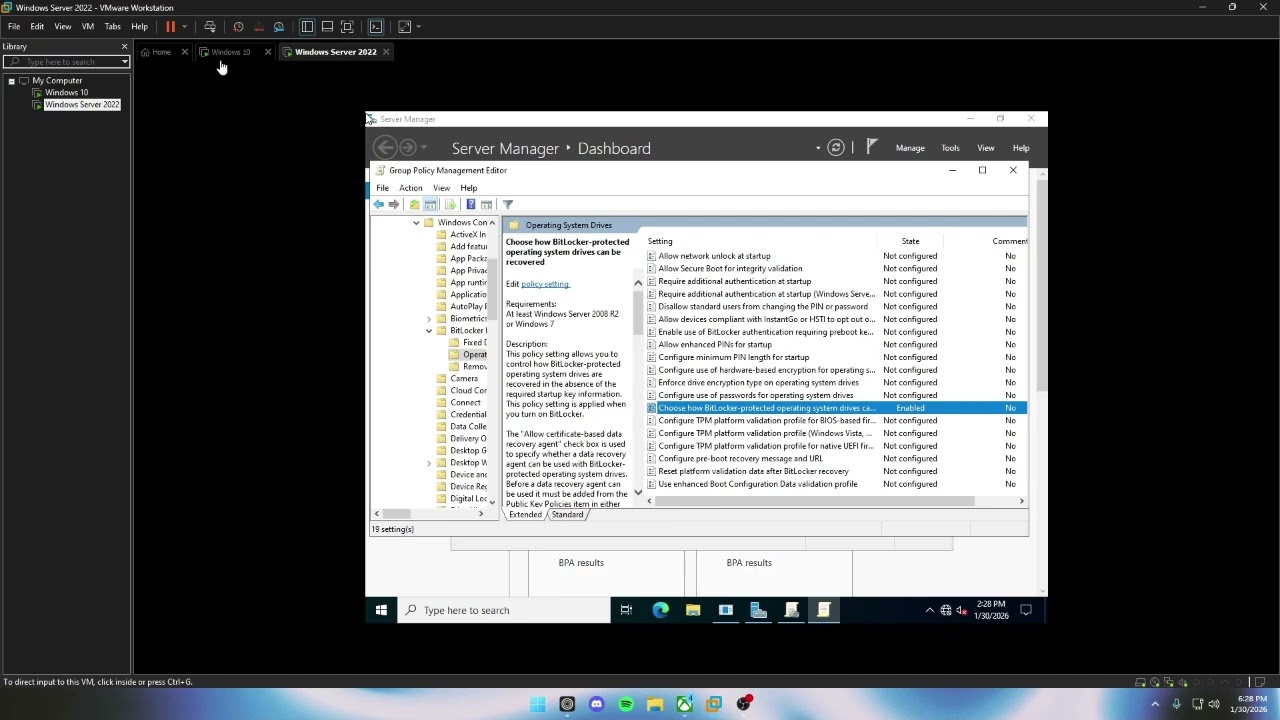This screenshot has height=720, width=1280.
Task: Collapse the My Computer tree node
Action: click(x=11, y=81)
